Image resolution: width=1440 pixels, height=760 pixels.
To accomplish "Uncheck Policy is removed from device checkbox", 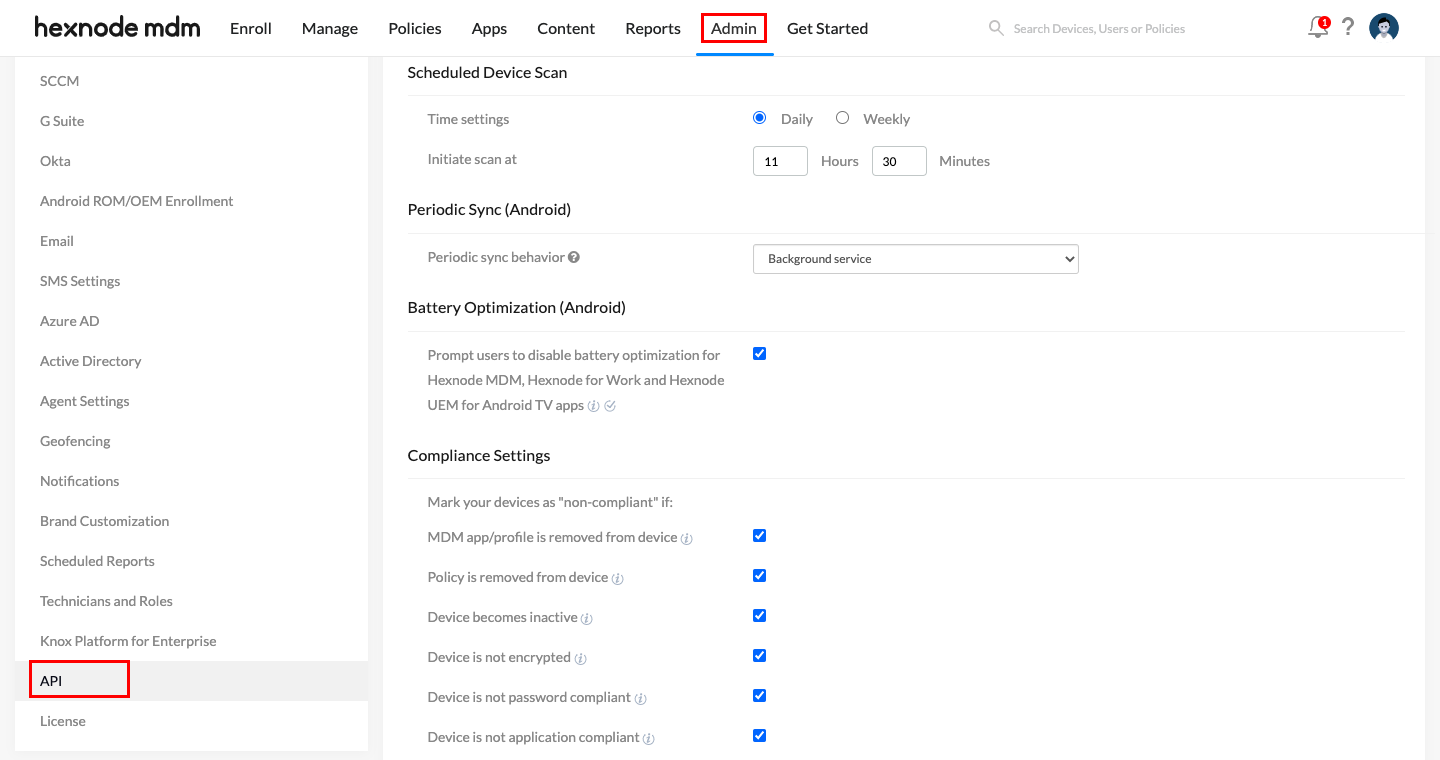I will coord(759,576).
